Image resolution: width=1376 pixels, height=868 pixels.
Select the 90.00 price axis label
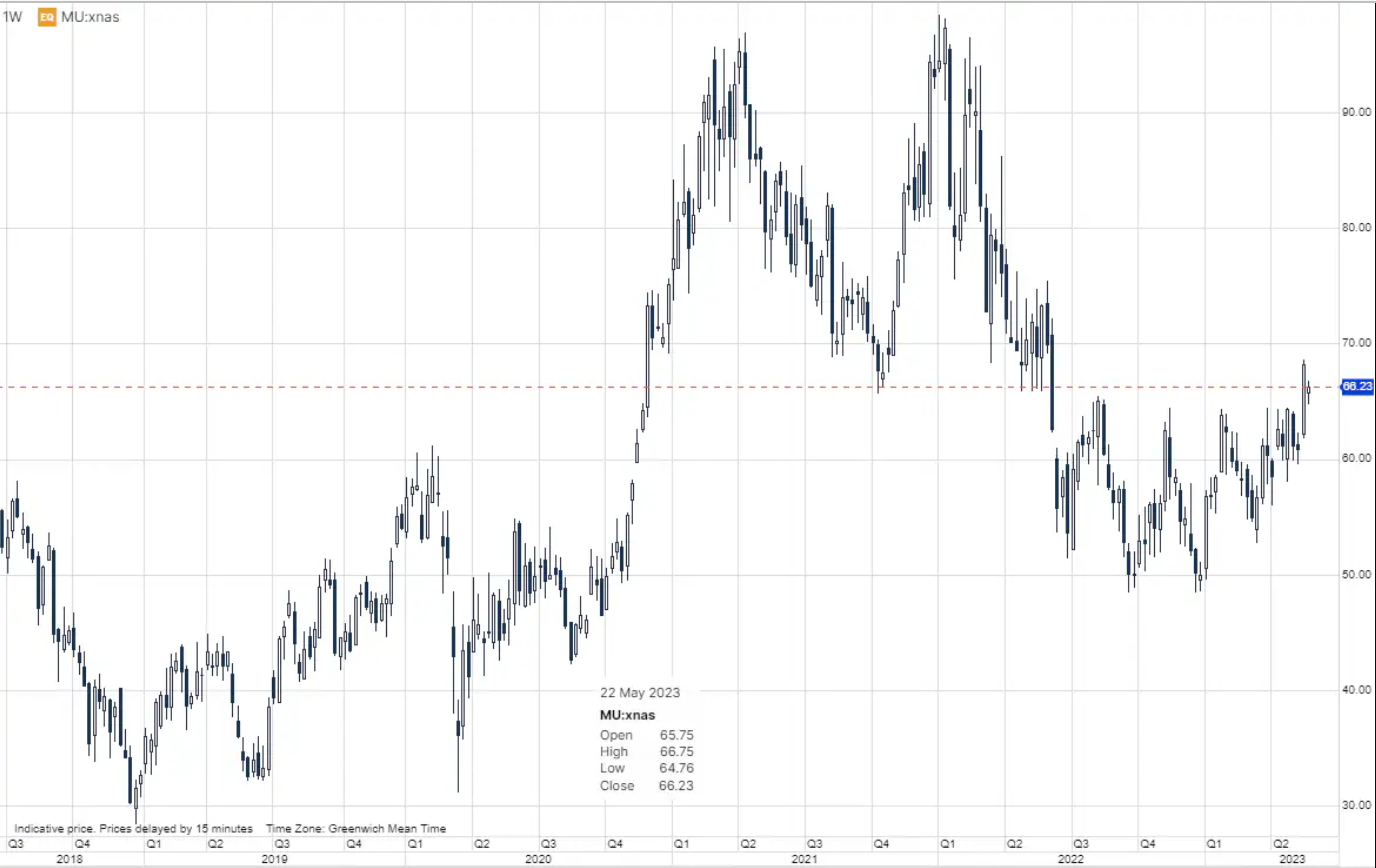(1356, 112)
